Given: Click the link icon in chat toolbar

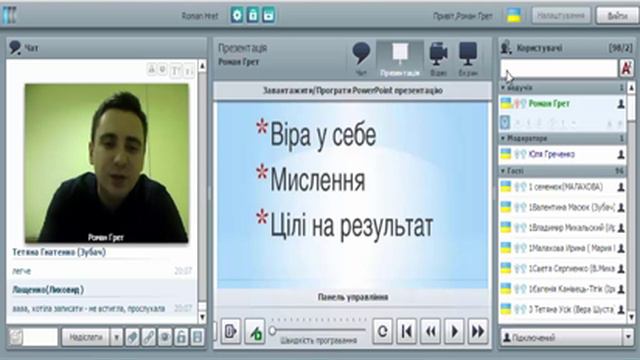Looking at the screenshot, I should [x=149, y=337].
